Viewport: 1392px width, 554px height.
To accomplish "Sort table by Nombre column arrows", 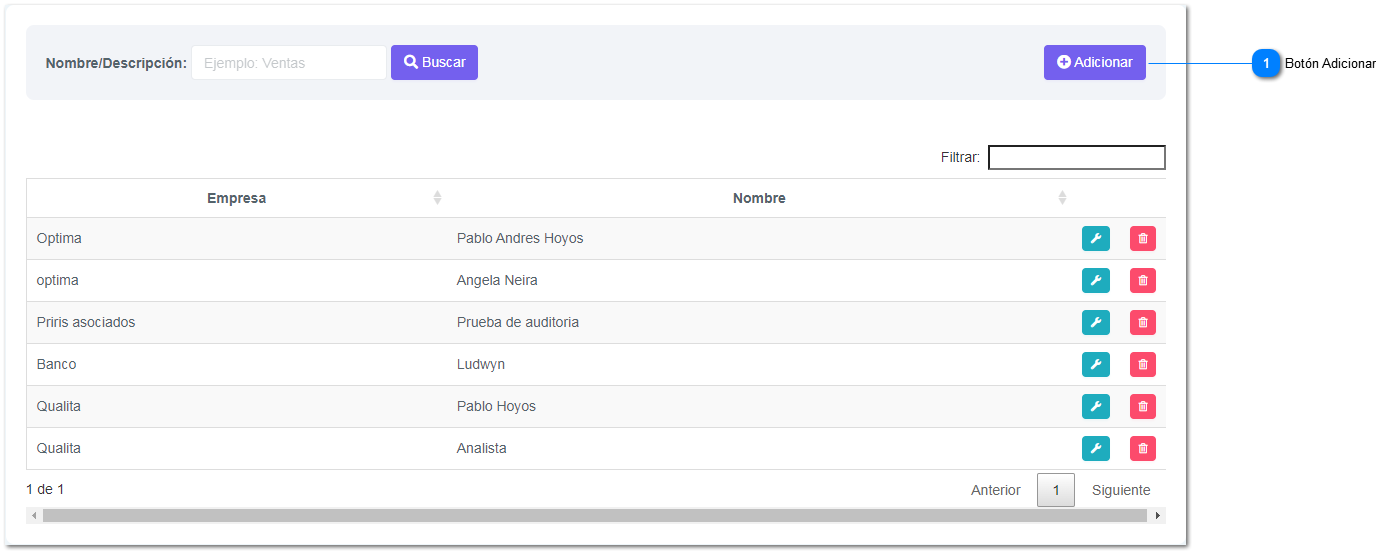I will (1062, 198).
